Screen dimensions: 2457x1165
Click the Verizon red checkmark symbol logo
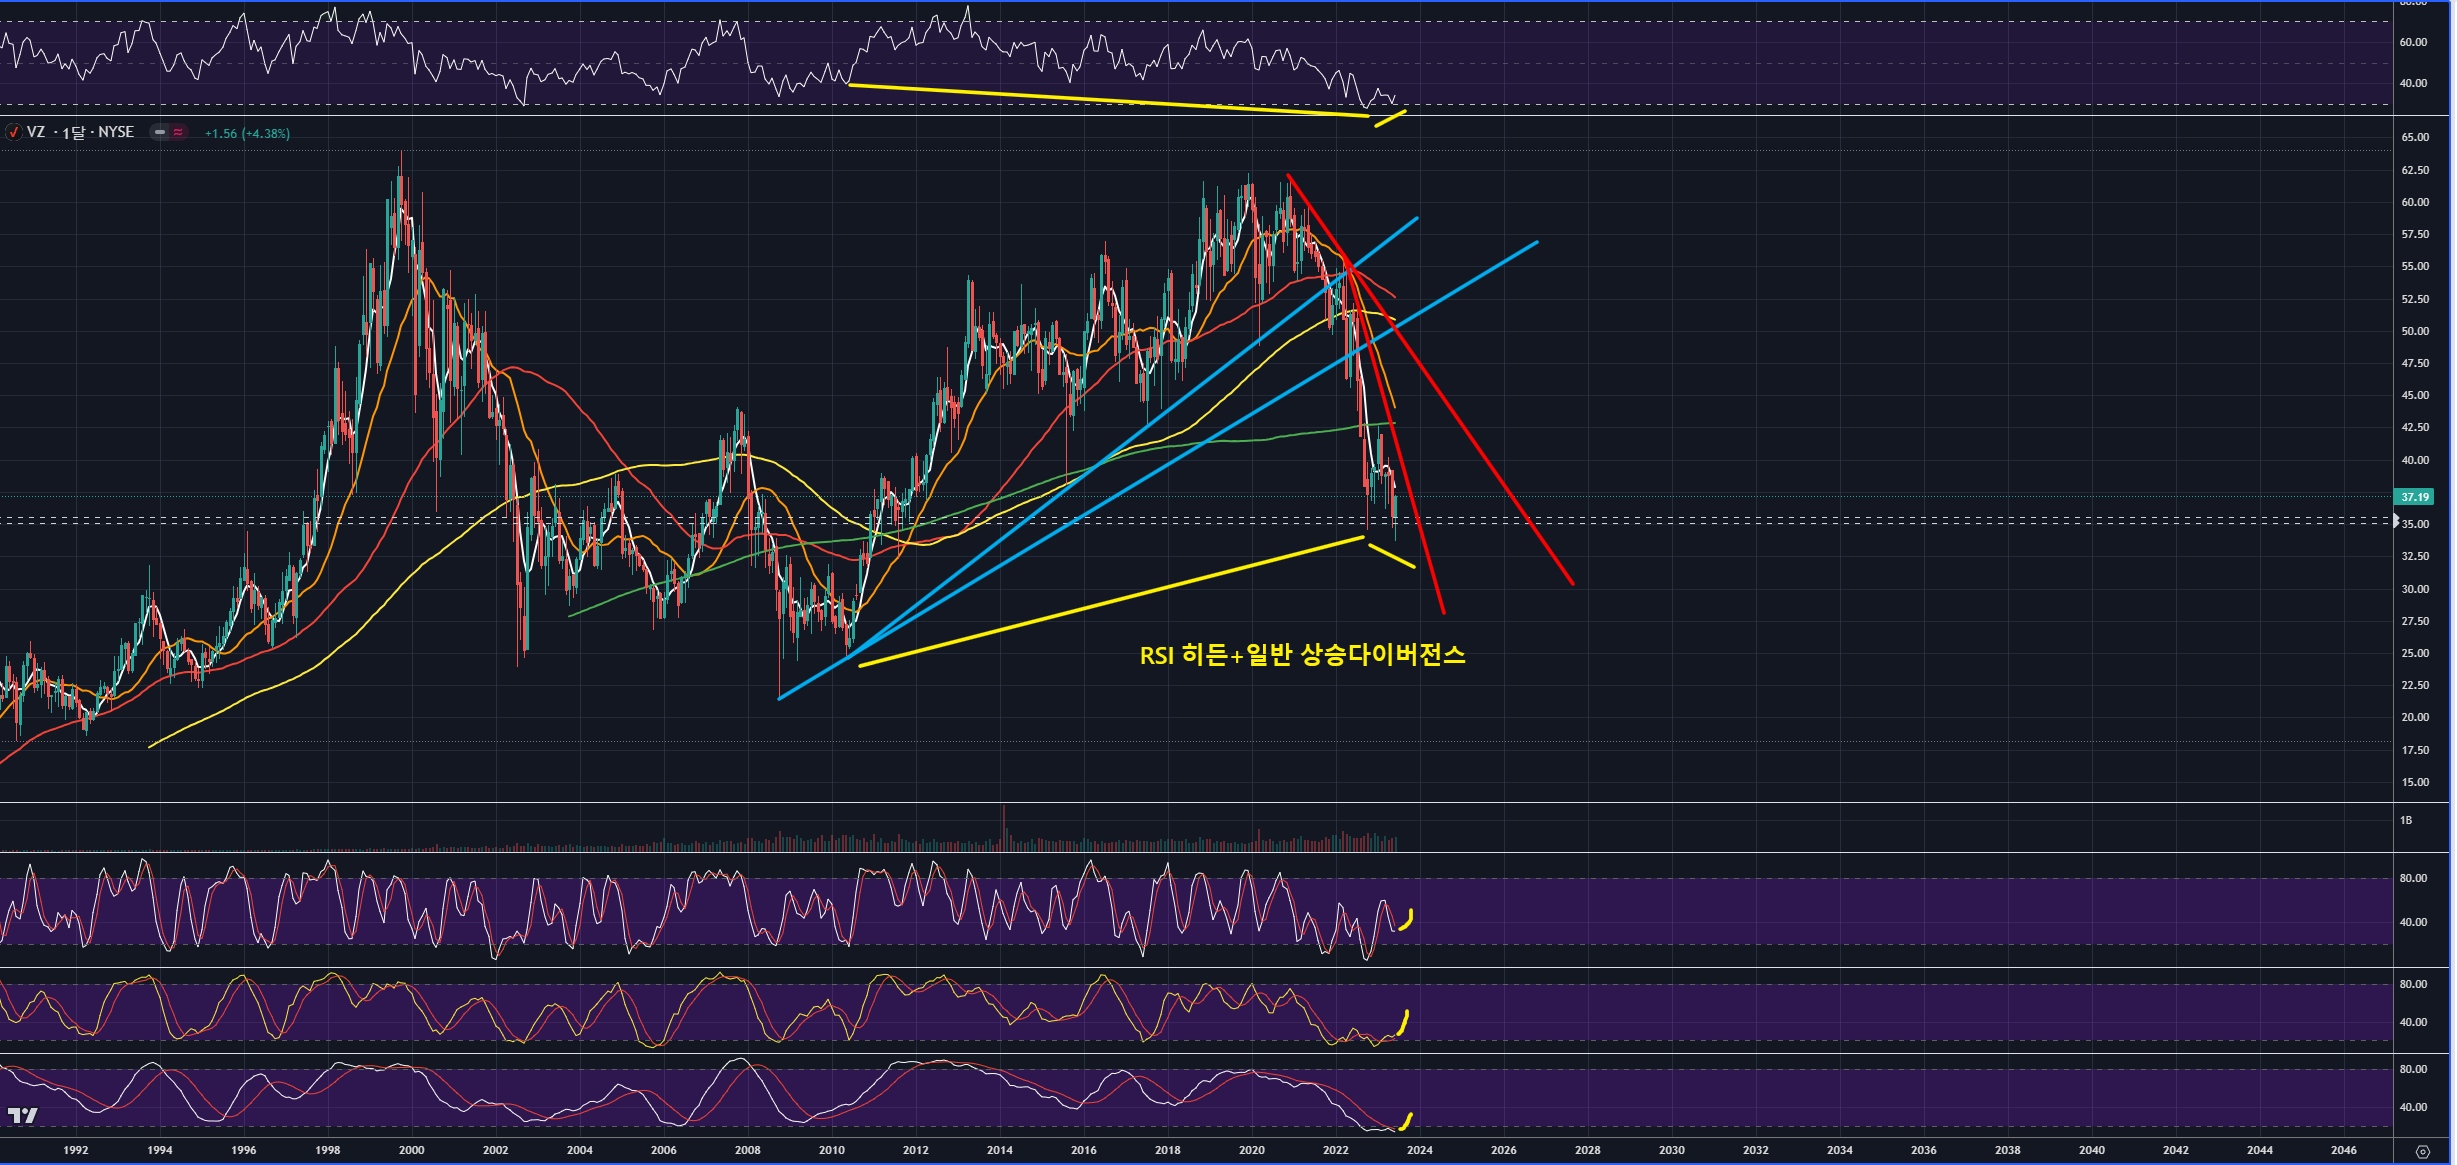click(x=14, y=132)
